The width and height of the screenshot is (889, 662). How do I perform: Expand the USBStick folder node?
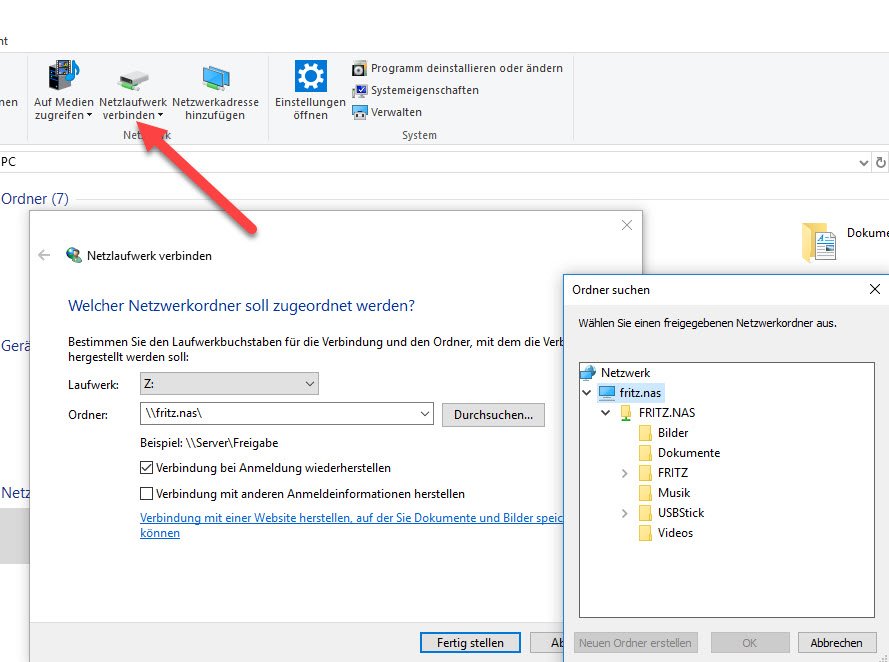click(624, 513)
